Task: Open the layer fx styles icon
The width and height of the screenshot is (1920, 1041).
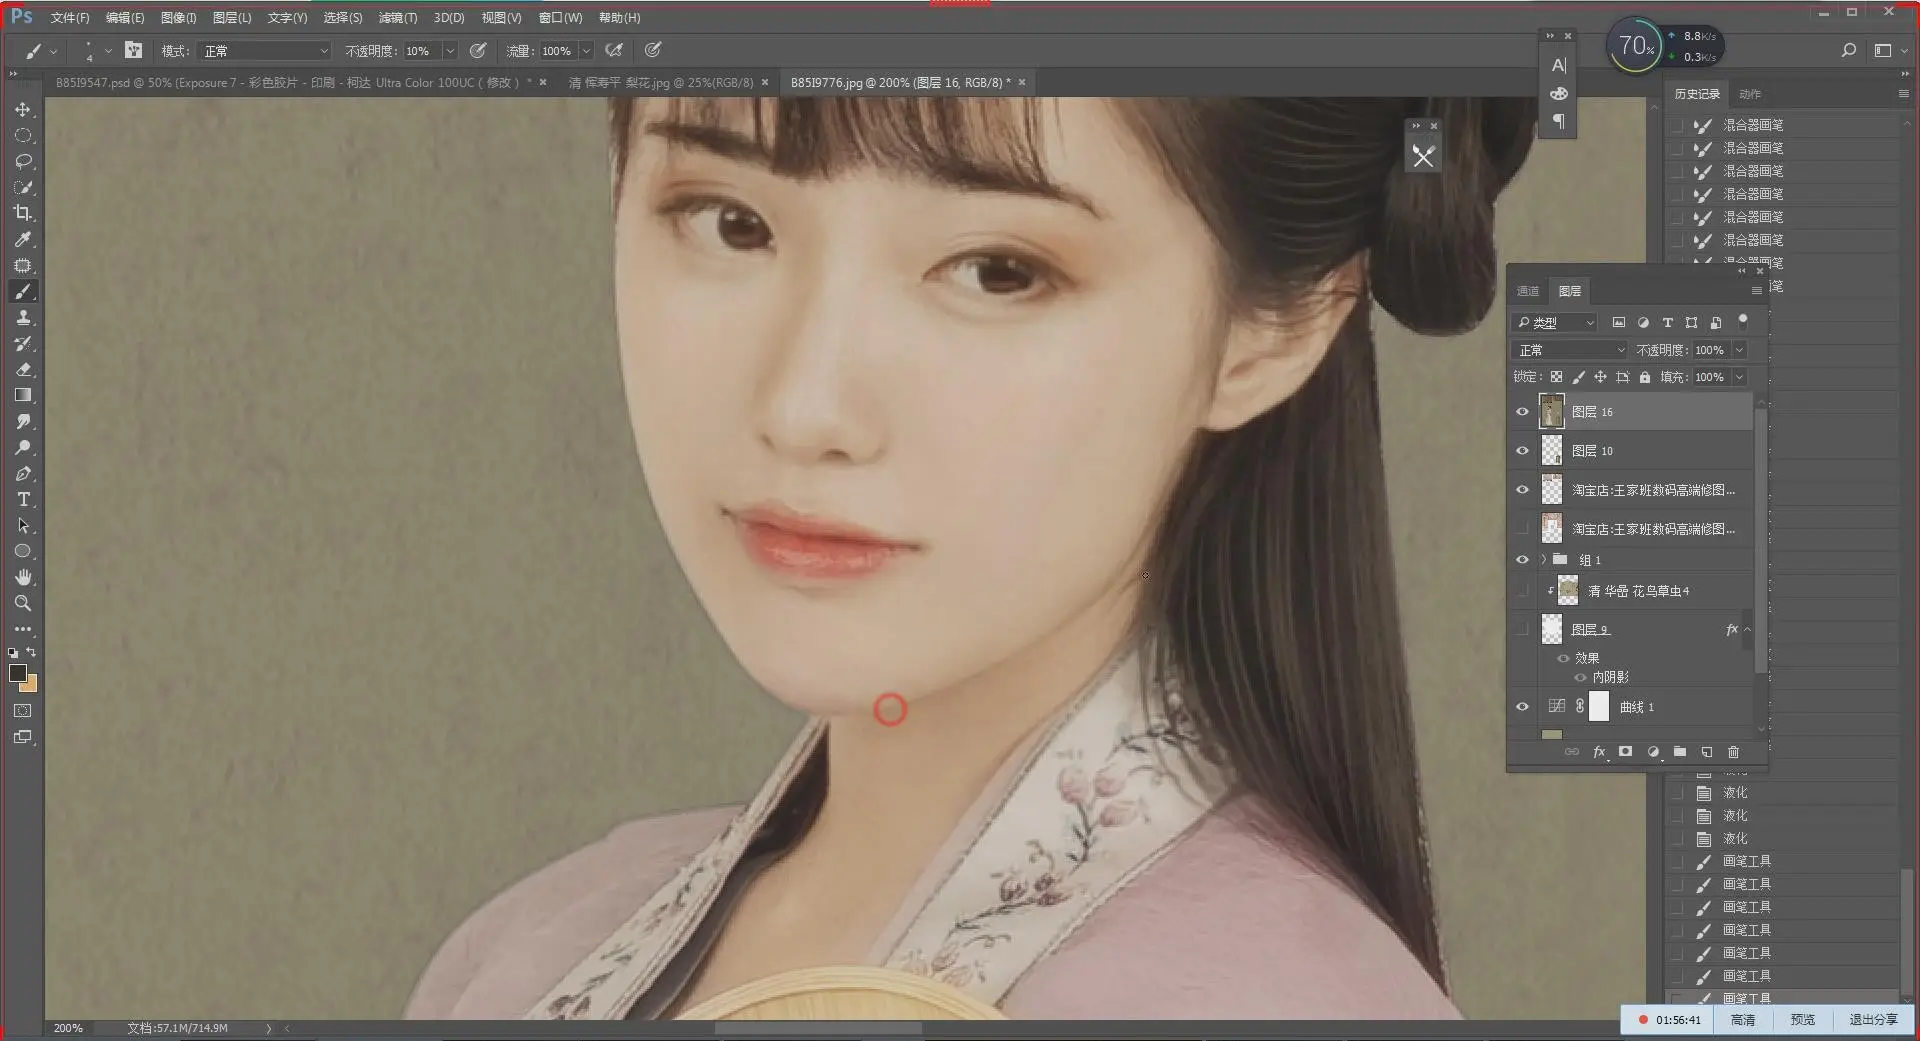Action: 1599,752
